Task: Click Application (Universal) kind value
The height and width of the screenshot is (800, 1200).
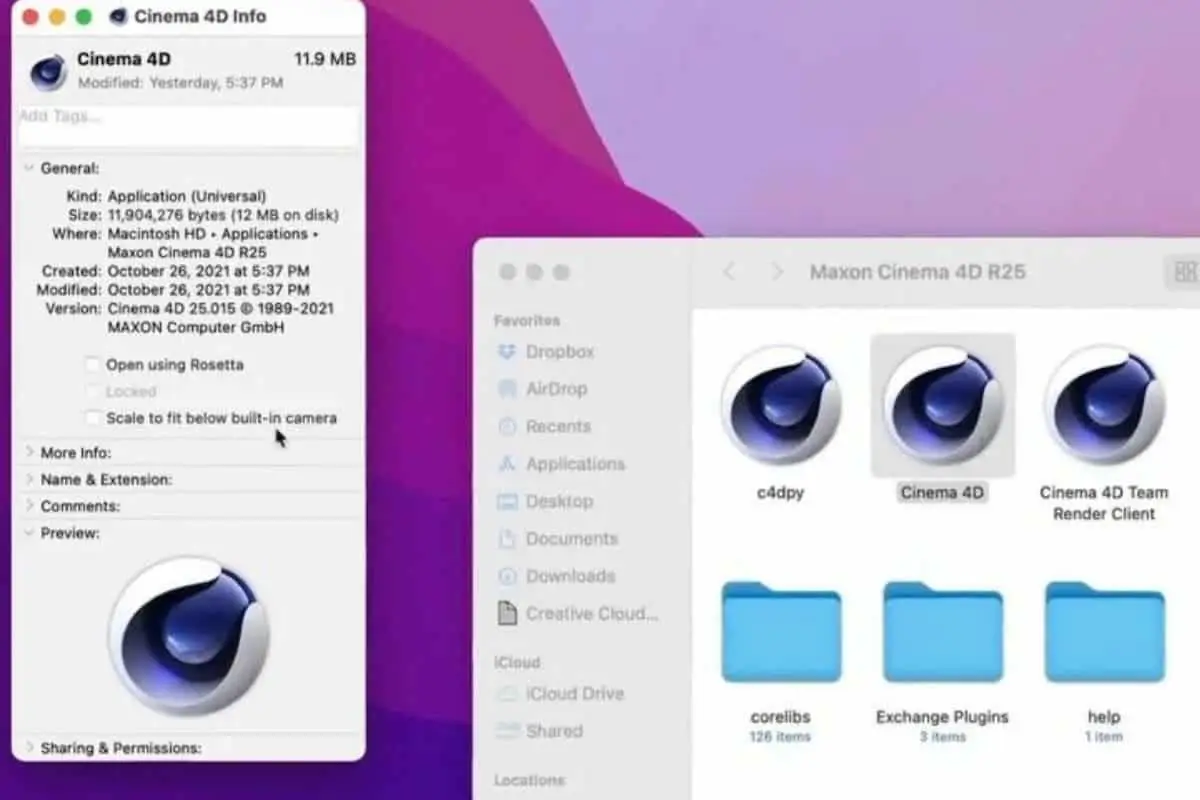Action: coord(187,196)
